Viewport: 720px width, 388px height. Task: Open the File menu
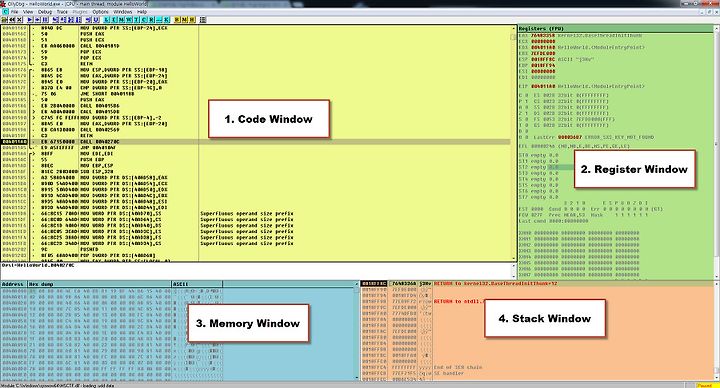coord(14,12)
